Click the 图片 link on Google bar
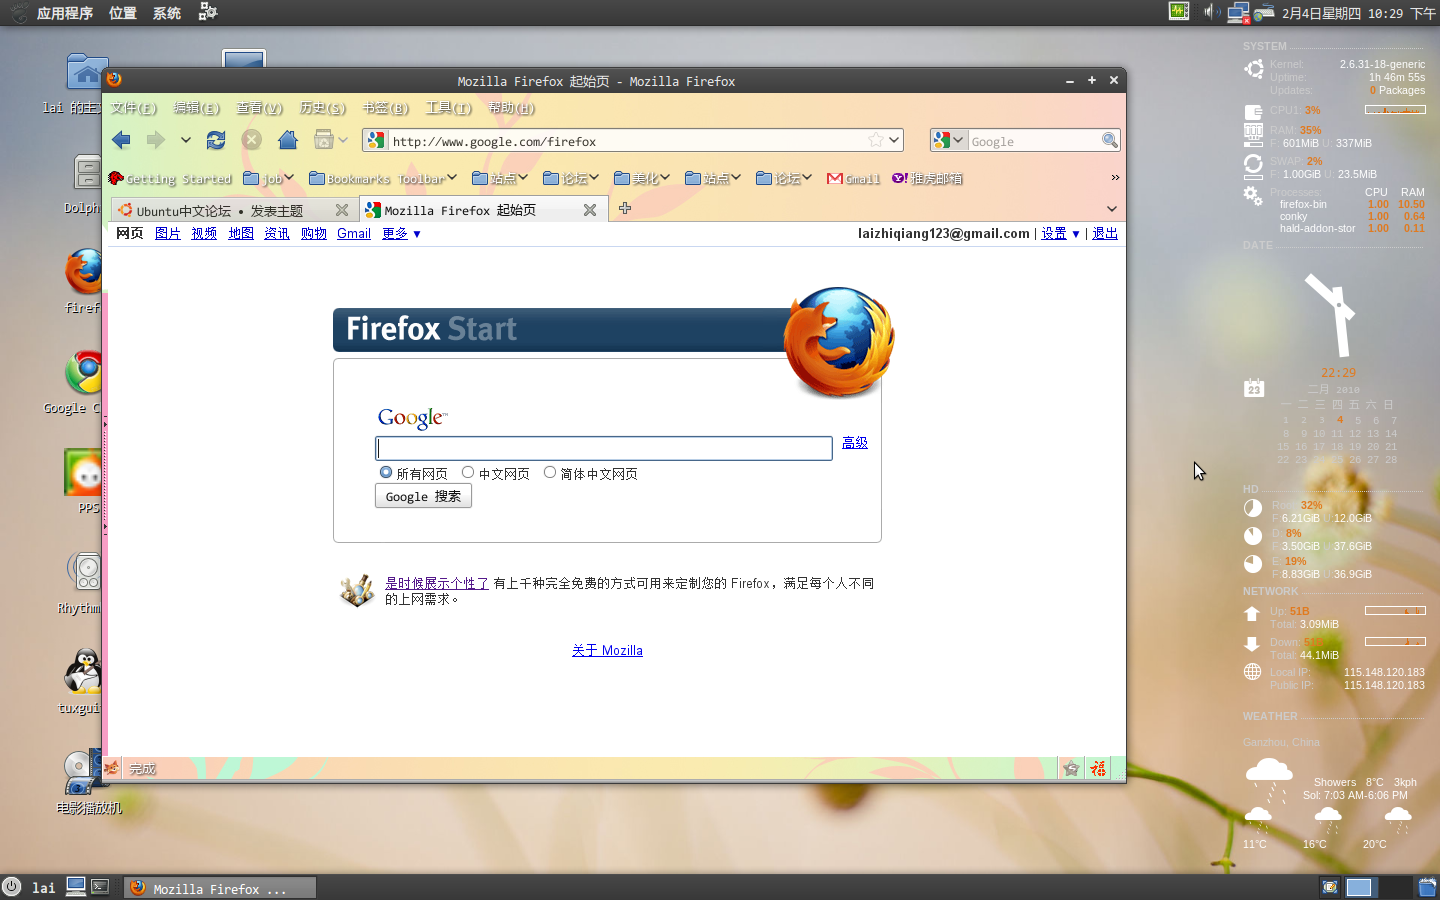 (x=168, y=233)
